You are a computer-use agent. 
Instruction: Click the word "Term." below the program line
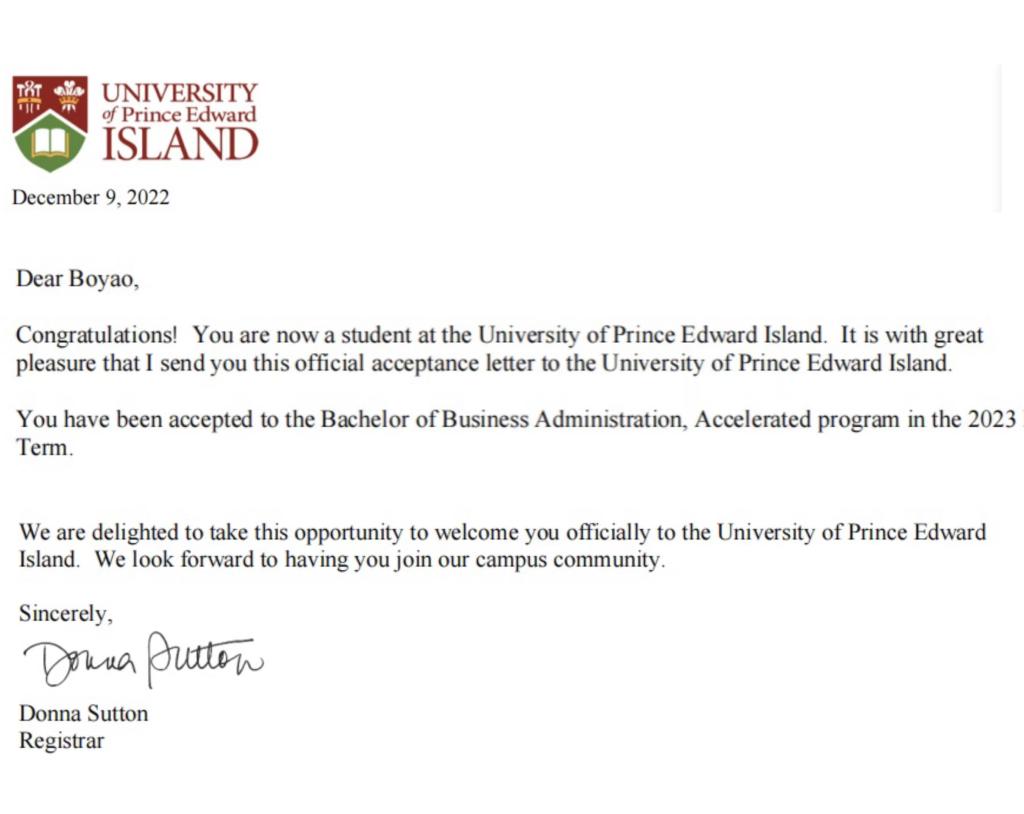tap(45, 448)
